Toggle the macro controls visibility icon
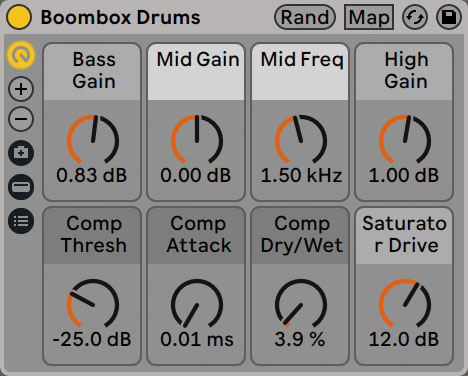 (21, 55)
